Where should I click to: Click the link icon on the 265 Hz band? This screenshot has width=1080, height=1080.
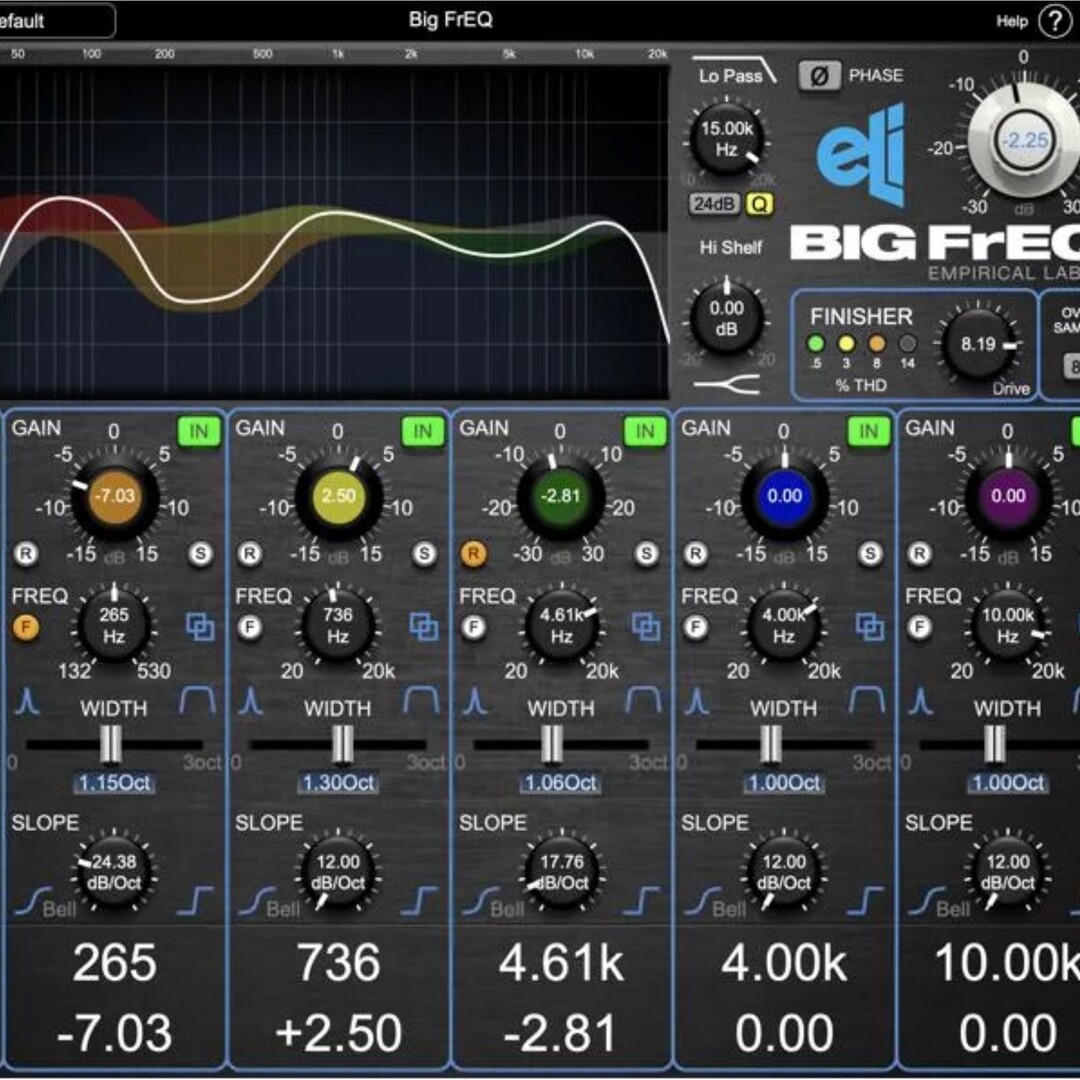200,627
